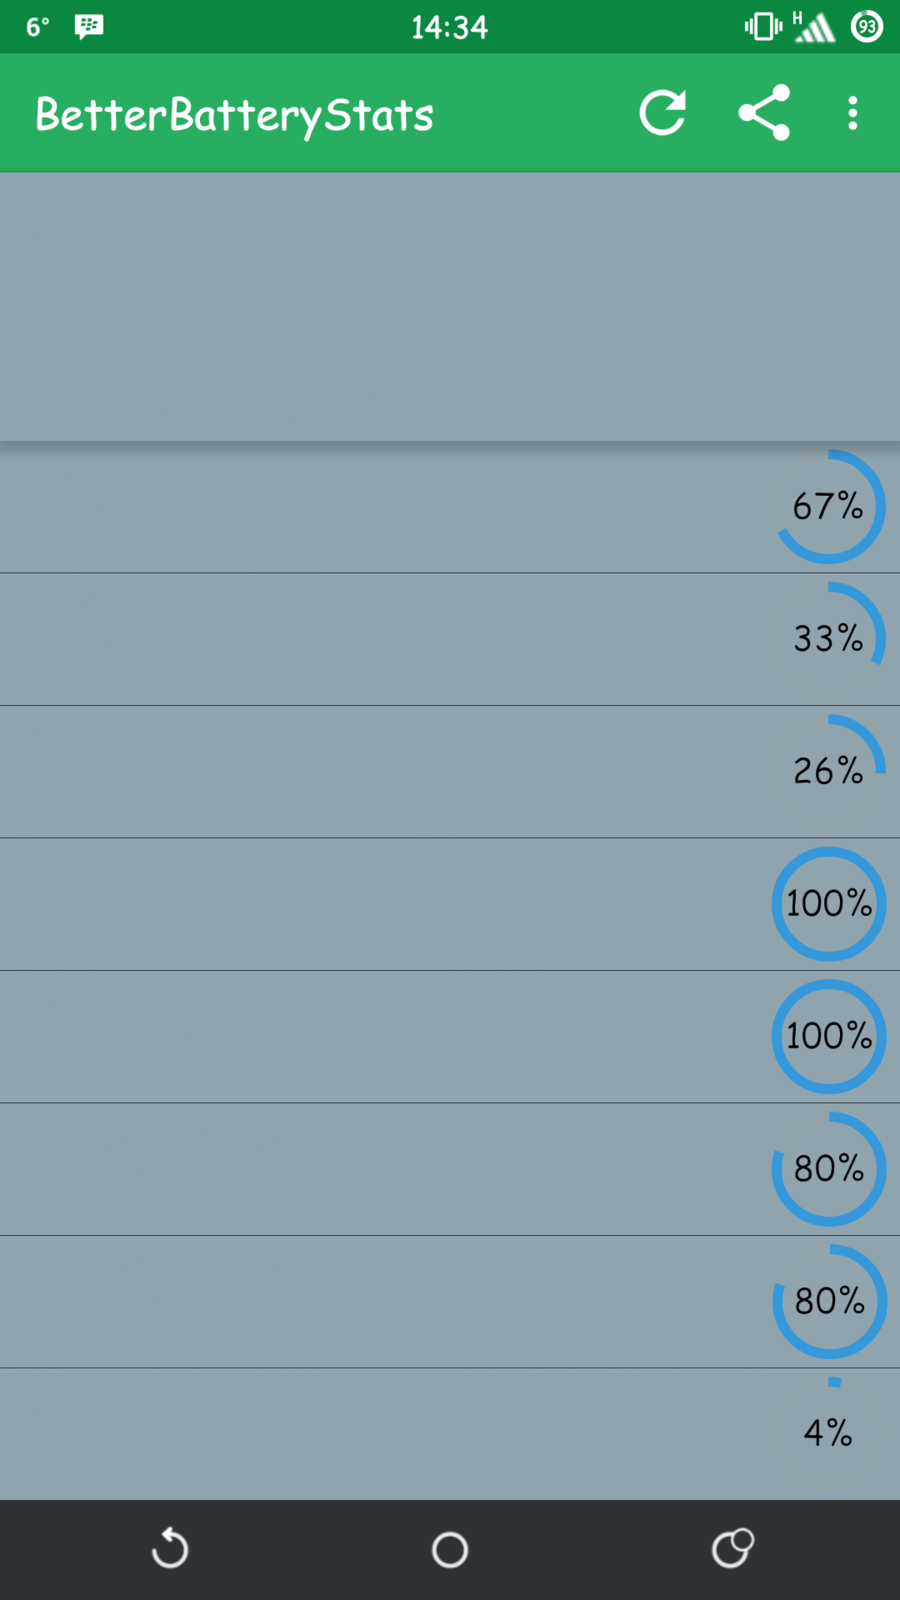Tap the empty summary panel below toolbar
The image size is (900, 1600).
pyautogui.click(x=450, y=306)
